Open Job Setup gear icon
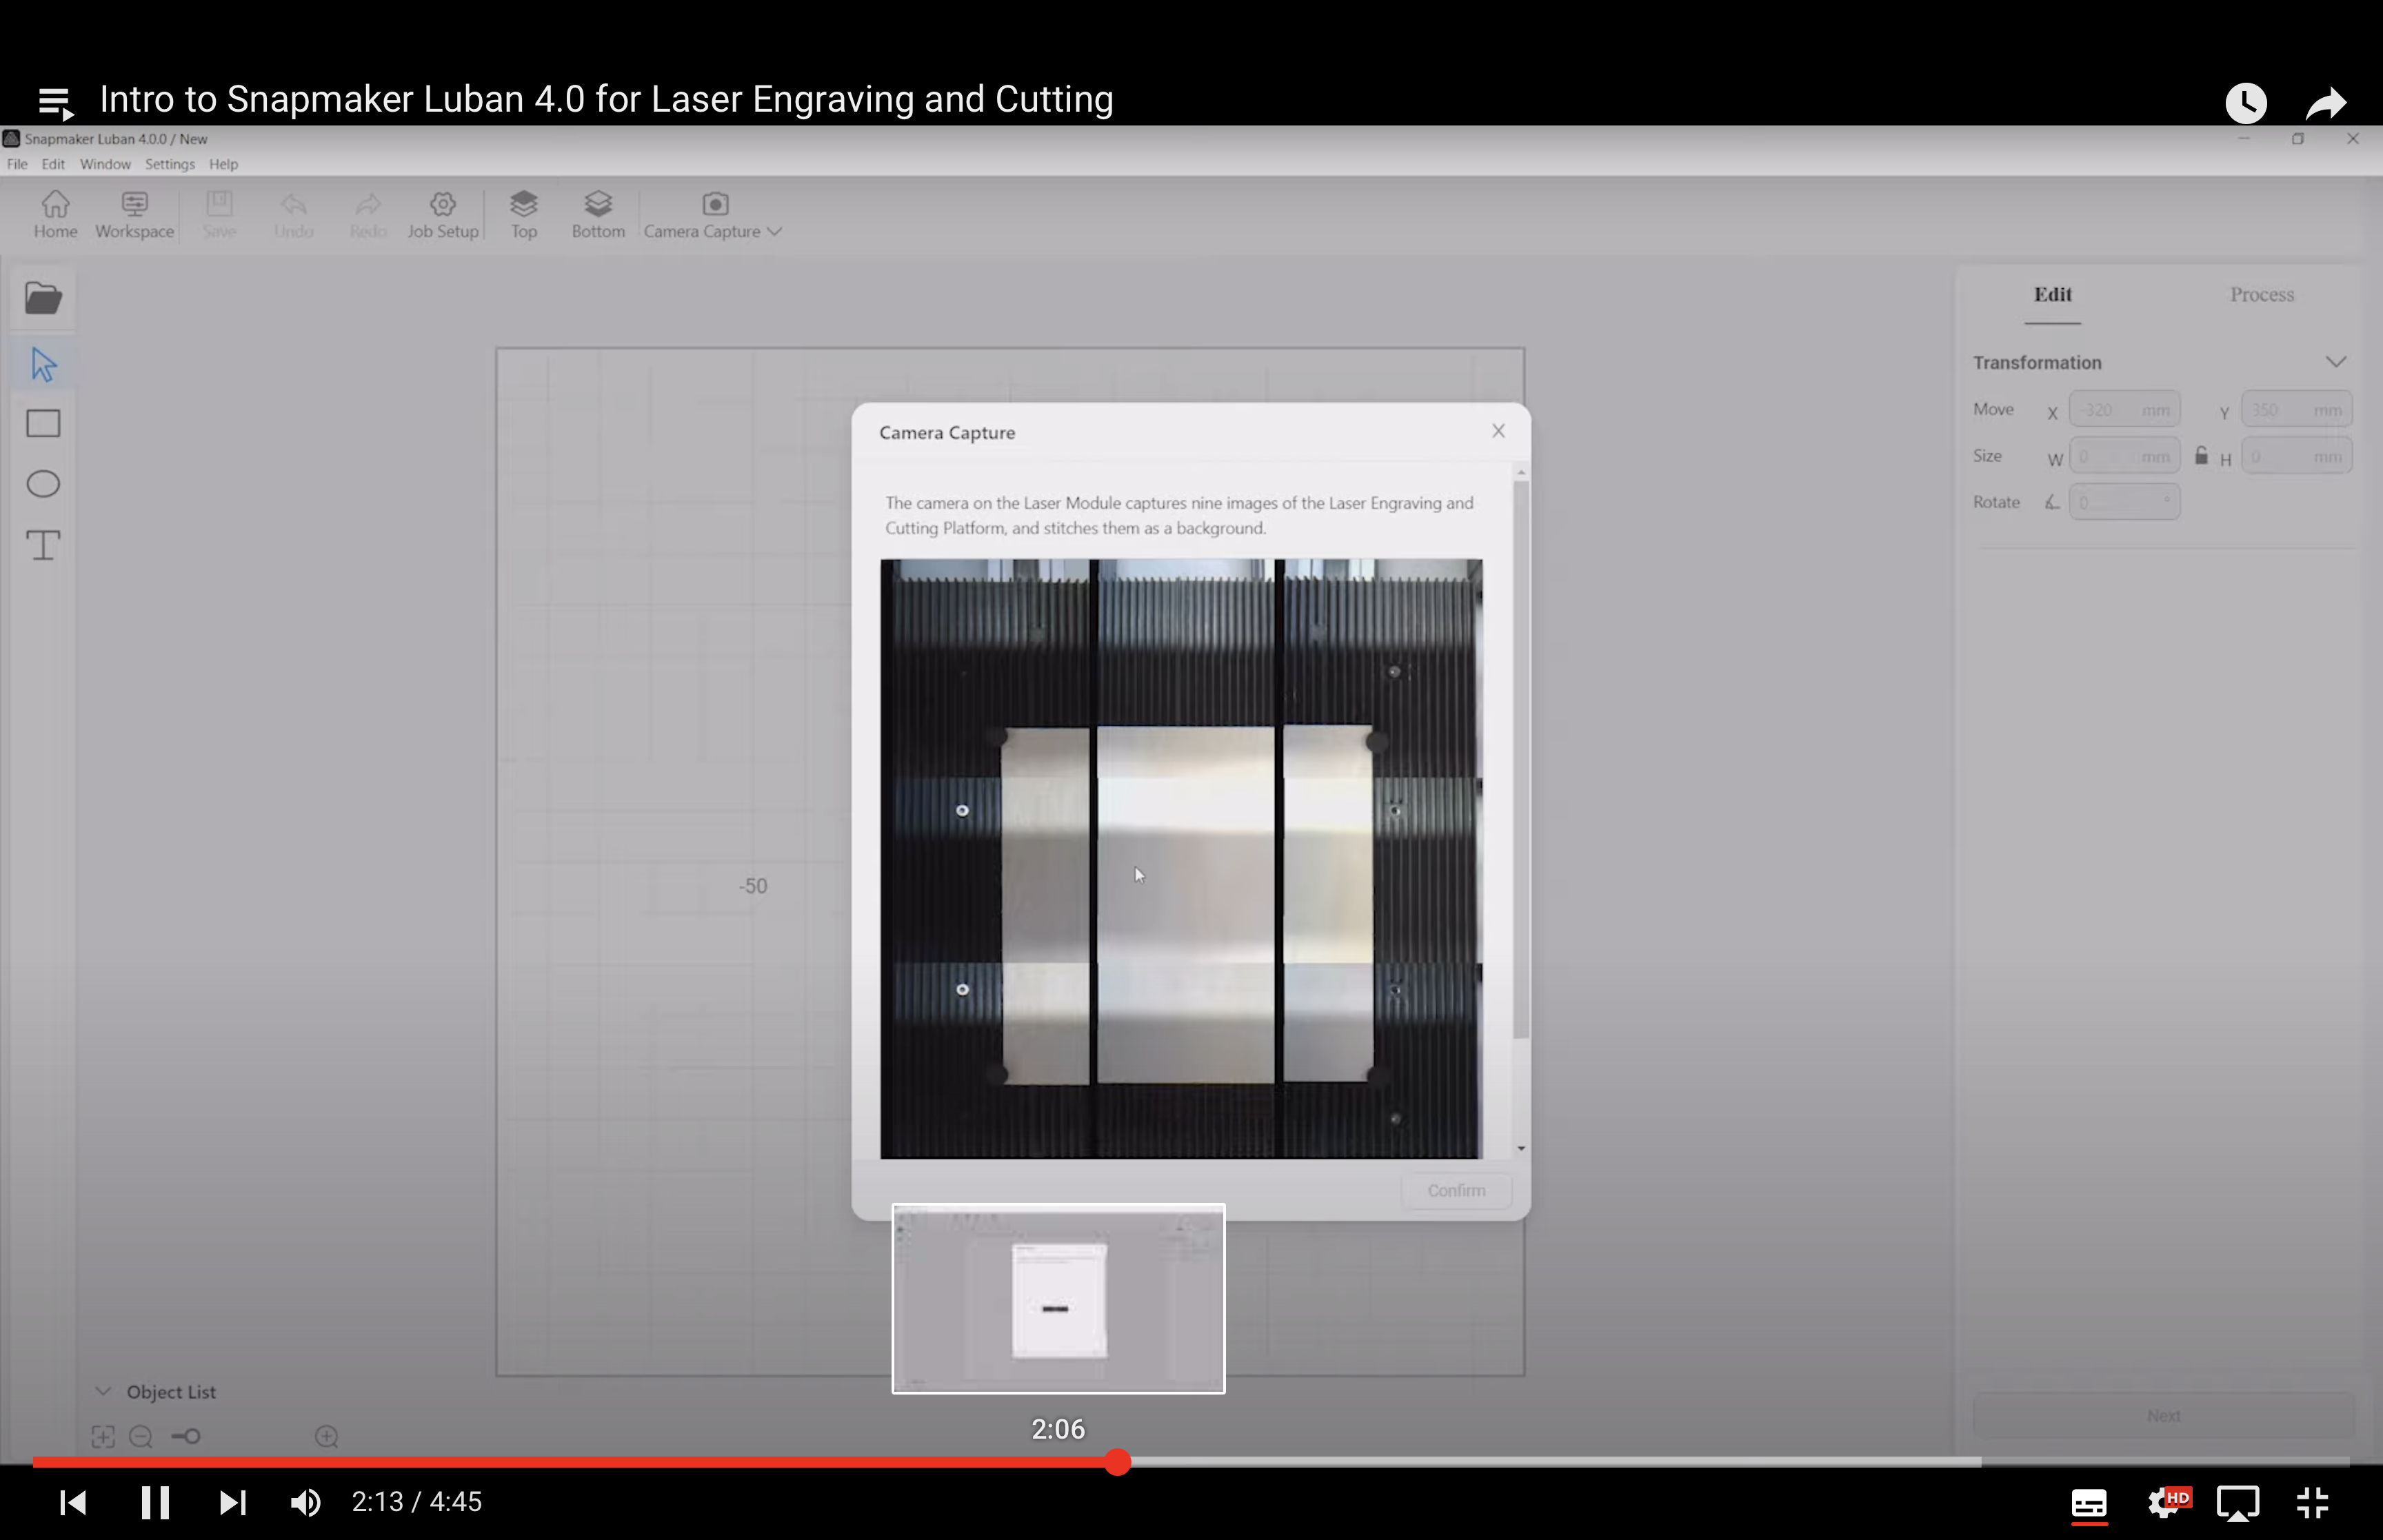 [x=442, y=214]
